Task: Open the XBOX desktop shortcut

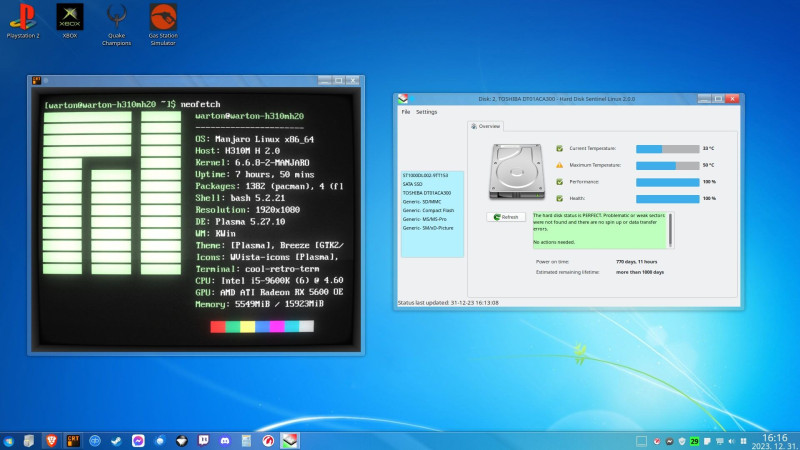Action: [x=70, y=17]
